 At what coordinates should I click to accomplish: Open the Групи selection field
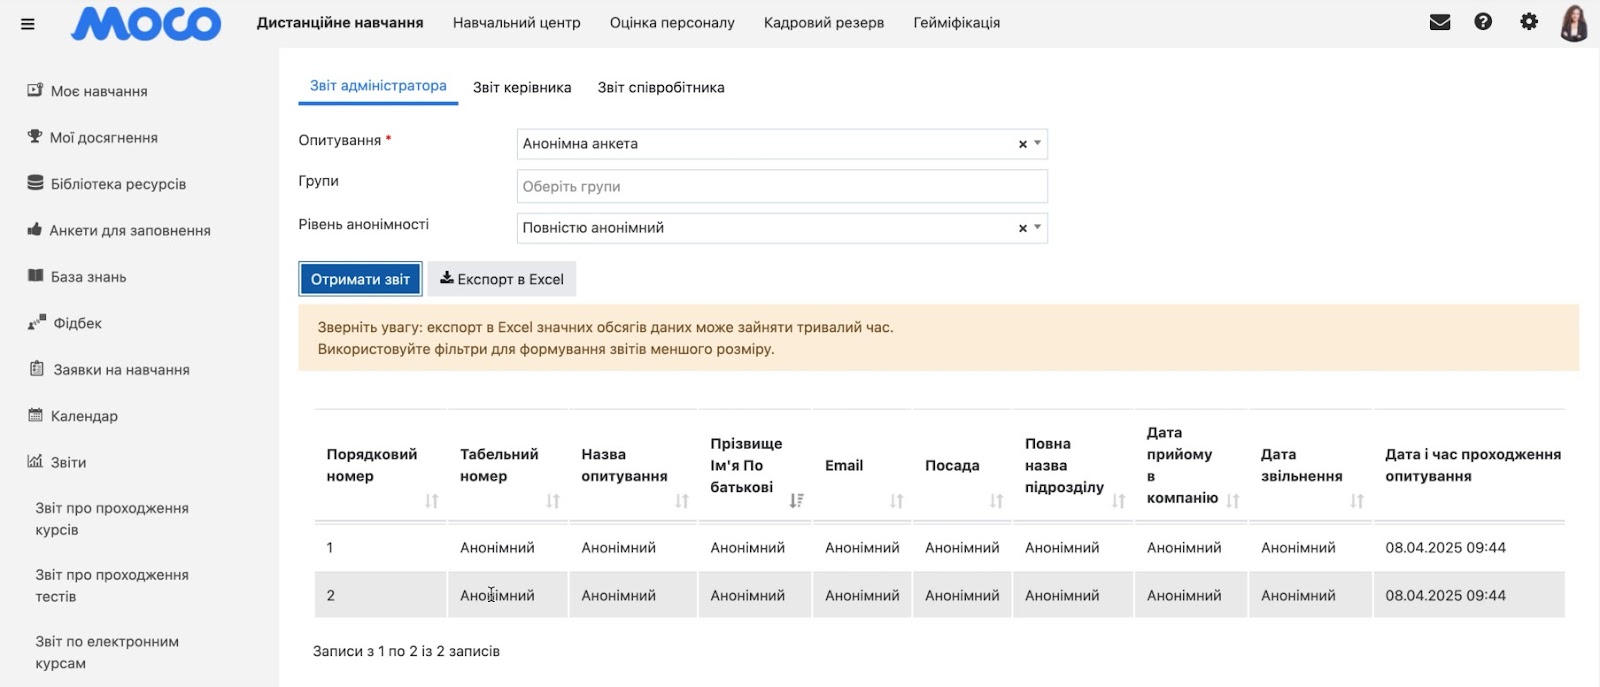pyautogui.click(x=782, y=186)
